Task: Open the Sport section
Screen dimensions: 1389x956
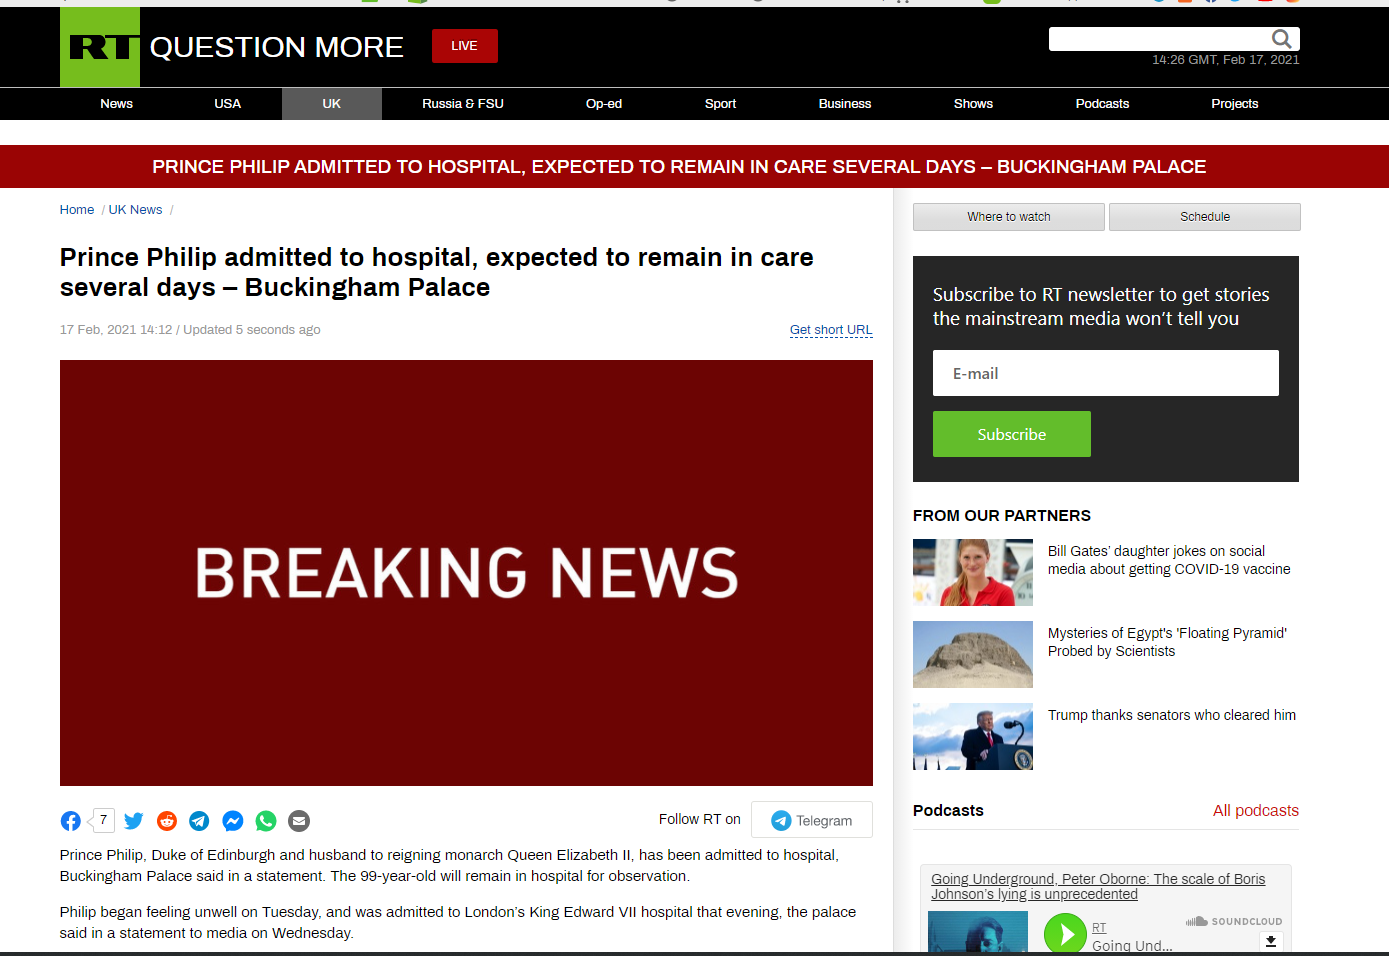Action: pyautogui.click(x=720, y=104)
